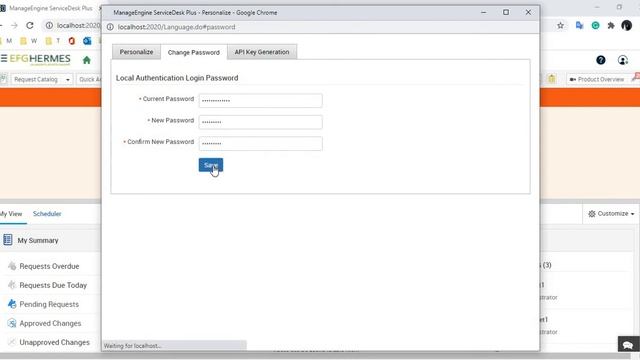Open the Chrome profile avatar
This screenshot has width=640, height=360.
tap(627, 25)
